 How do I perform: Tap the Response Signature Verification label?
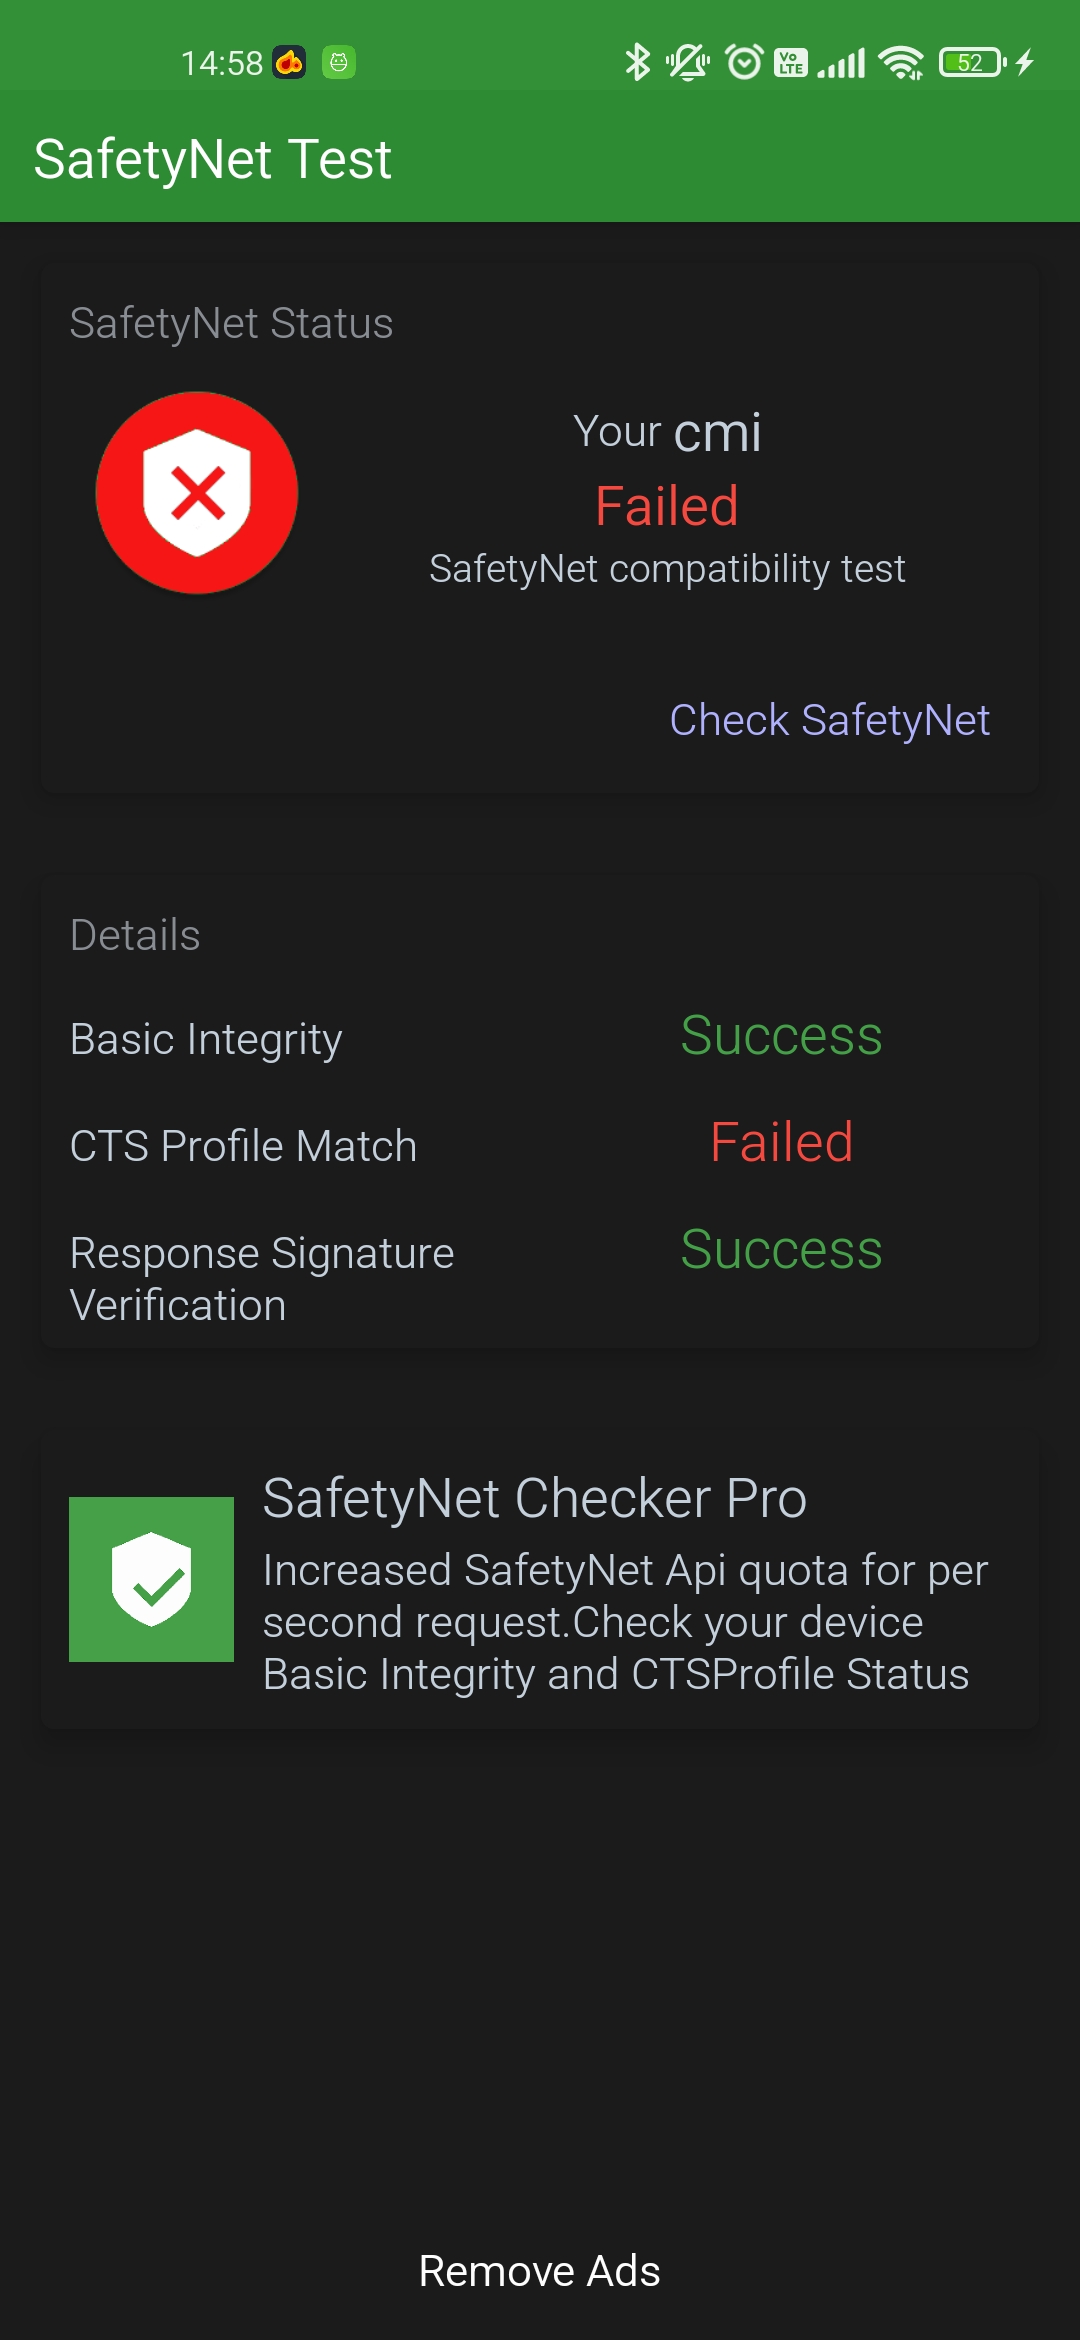262,1279
